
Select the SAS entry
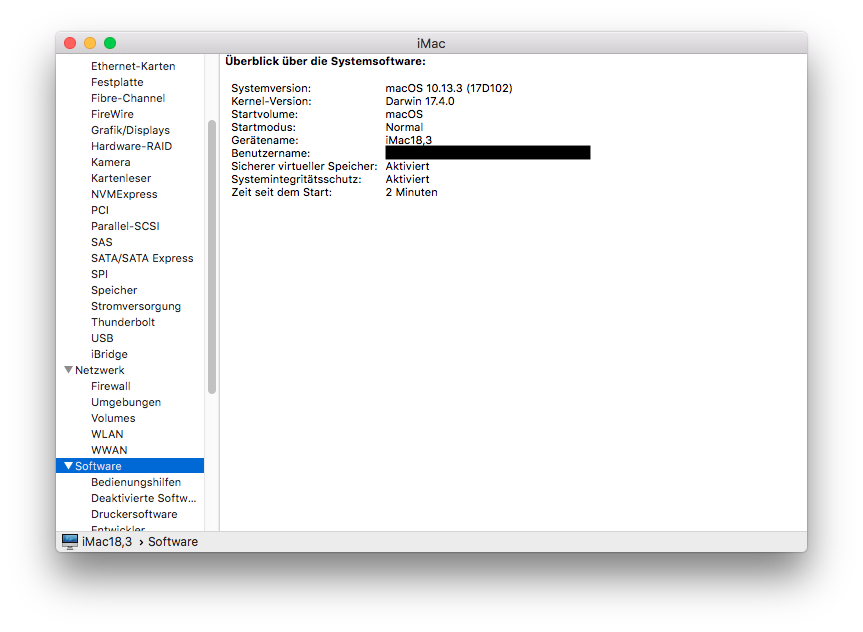click(x=101, y=242)
